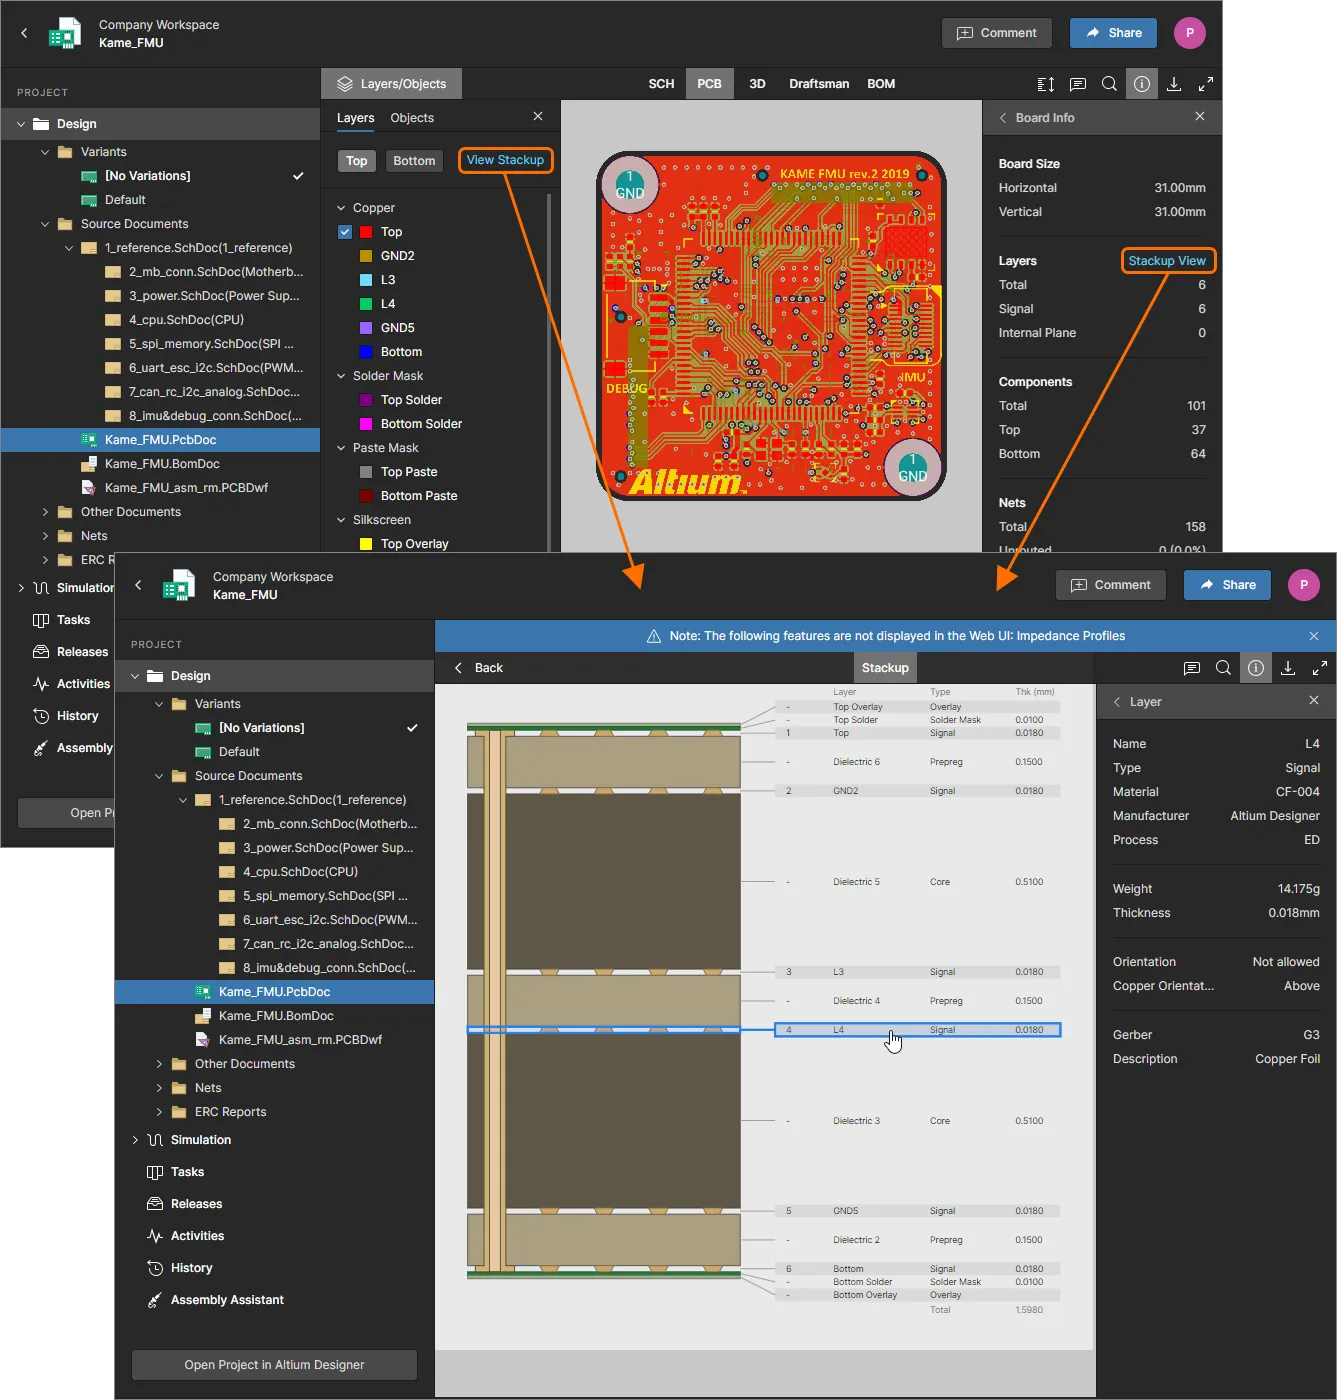Viewport: 1337px width, 1400px height.
Task: Select [No Variations] variant in the upper window
Action: (x=147, y=176)
